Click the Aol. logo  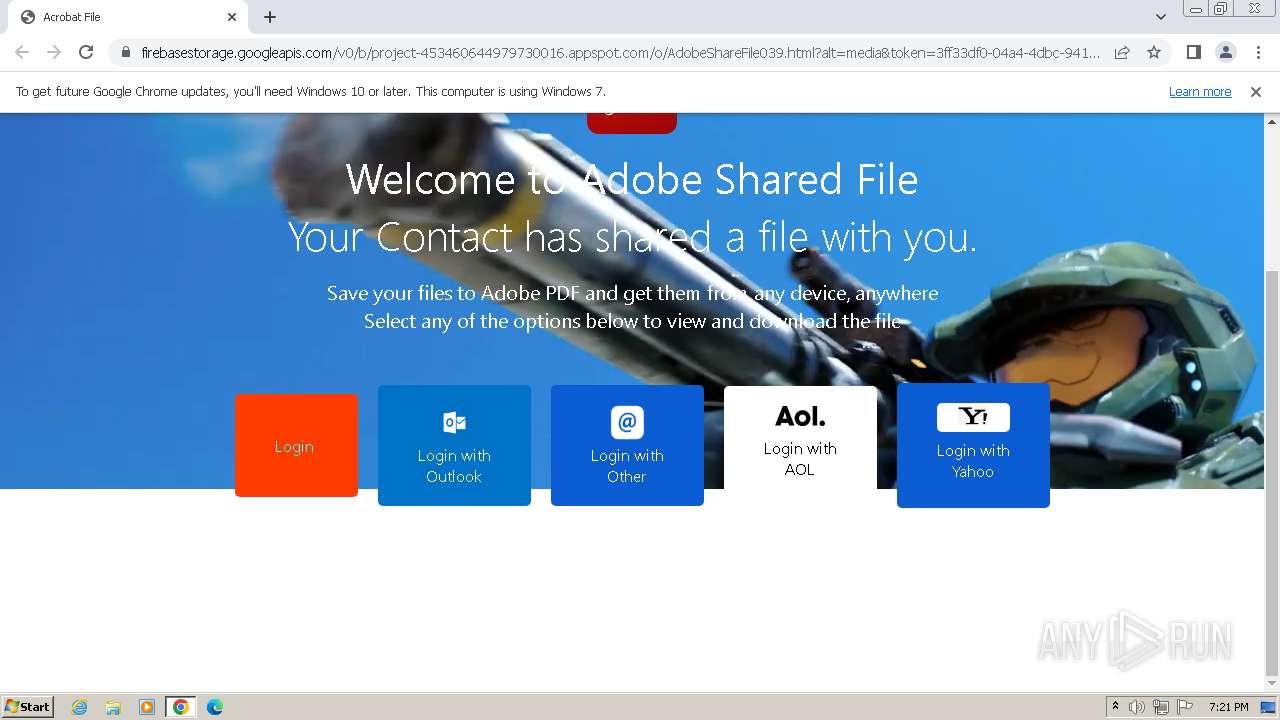(800, 416)
